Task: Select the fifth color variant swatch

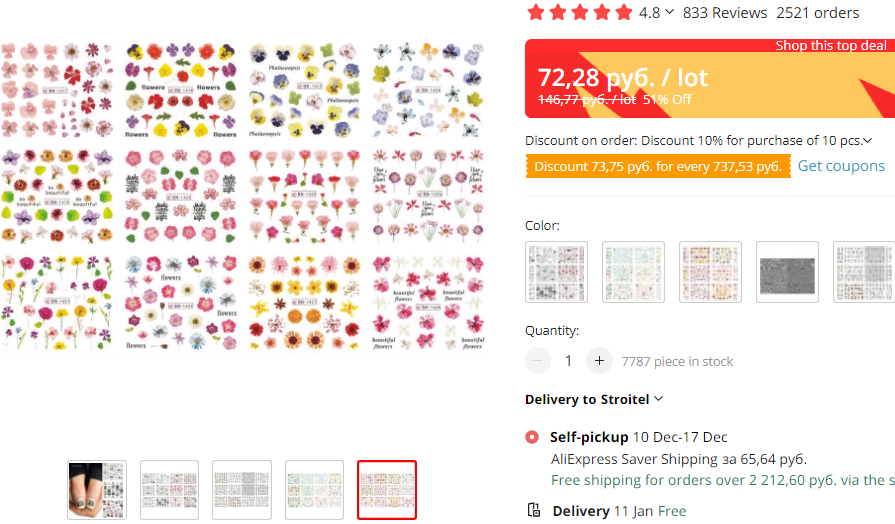Action: pos(864,272)
